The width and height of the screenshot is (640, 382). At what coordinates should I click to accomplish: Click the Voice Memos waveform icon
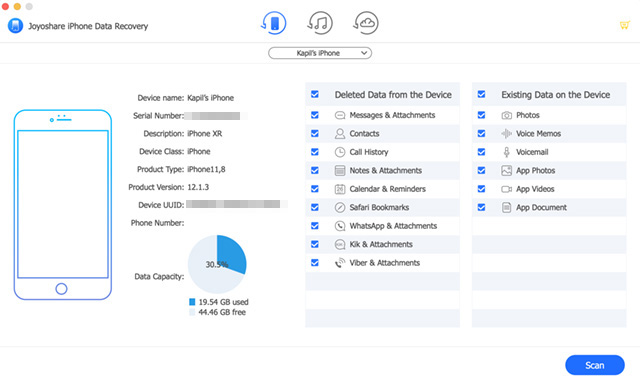click(x=507, y=134)
